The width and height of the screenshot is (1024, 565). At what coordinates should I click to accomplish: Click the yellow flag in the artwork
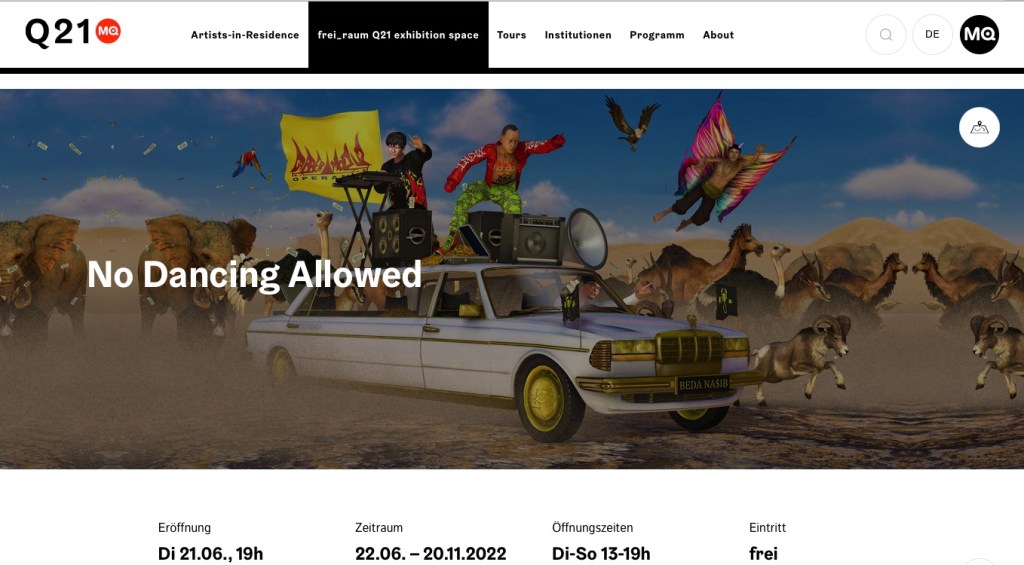pyautogui.click(x=331, y=155)
